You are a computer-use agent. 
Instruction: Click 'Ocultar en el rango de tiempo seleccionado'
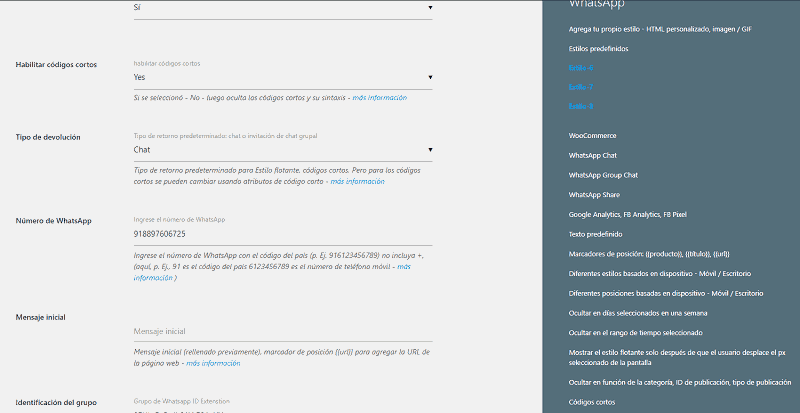pos(636,333)
